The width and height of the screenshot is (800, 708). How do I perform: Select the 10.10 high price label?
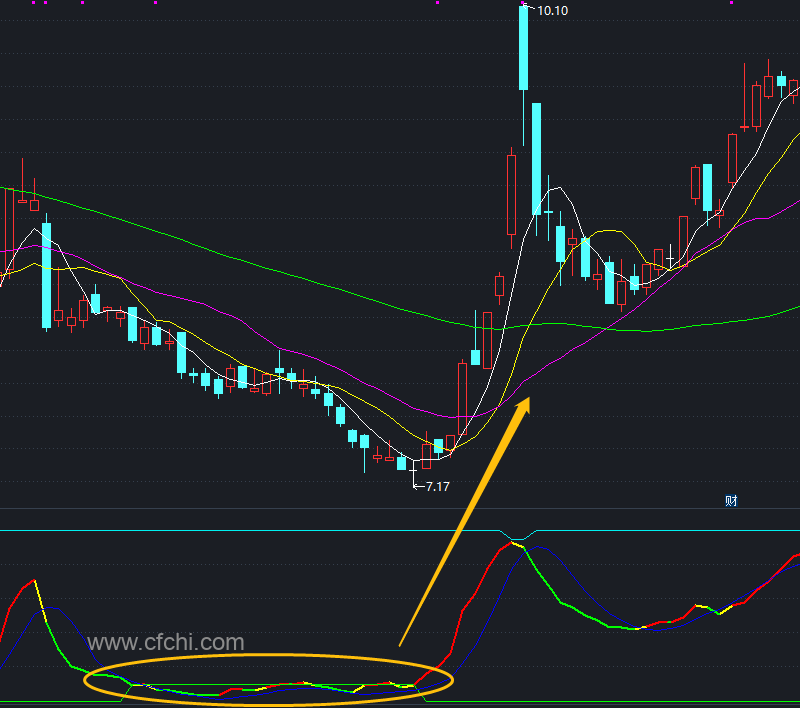pos(552,11)
